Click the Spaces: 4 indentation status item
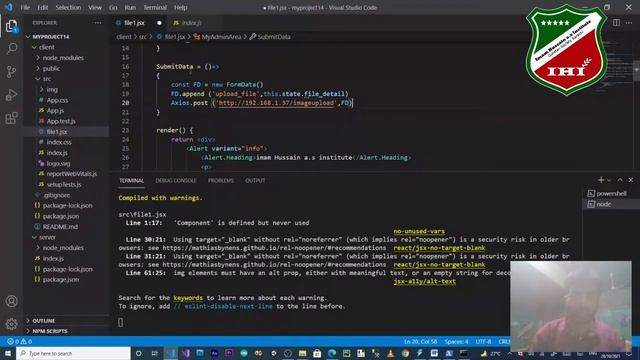The image size is (640, 360). tap(456, 341)
